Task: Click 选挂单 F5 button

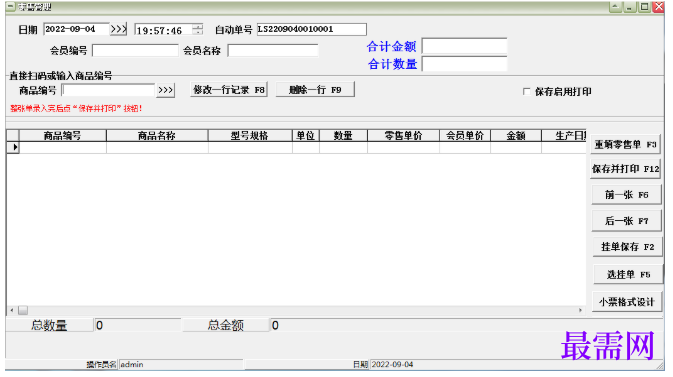Action: click(628, 274)
